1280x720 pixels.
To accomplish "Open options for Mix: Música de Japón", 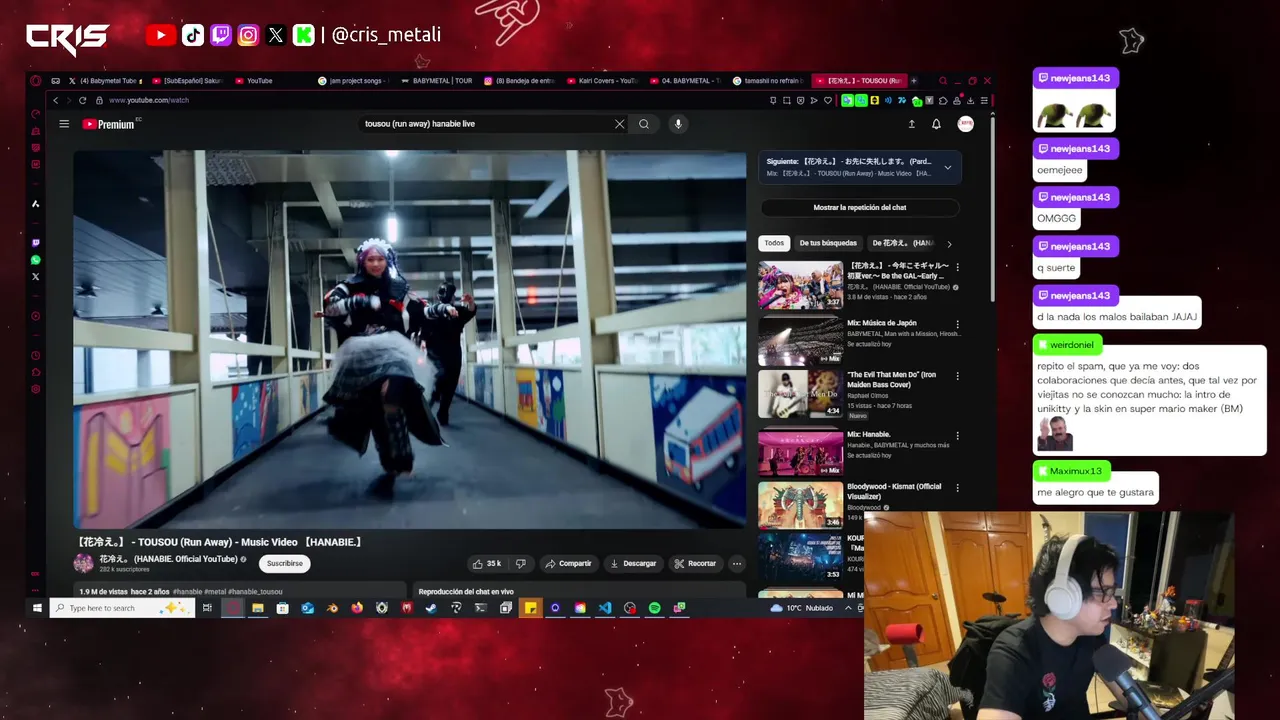I will pos(957,324).
